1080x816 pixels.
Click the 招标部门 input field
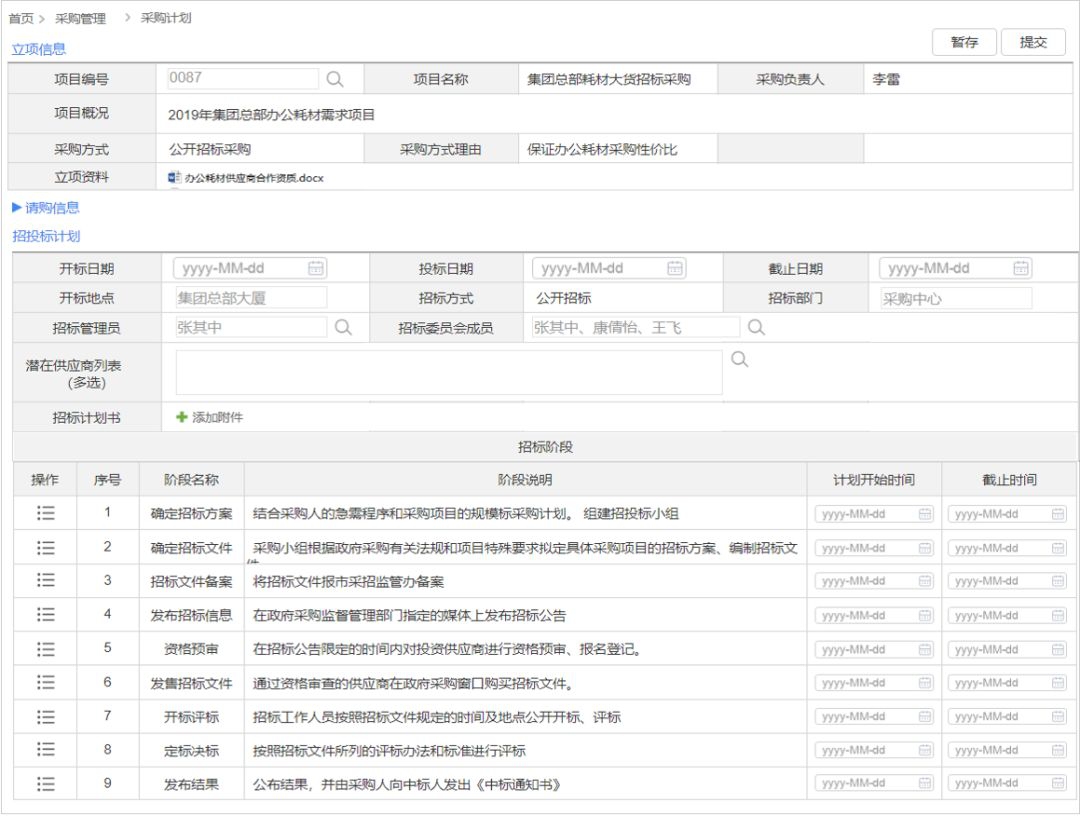956,299
